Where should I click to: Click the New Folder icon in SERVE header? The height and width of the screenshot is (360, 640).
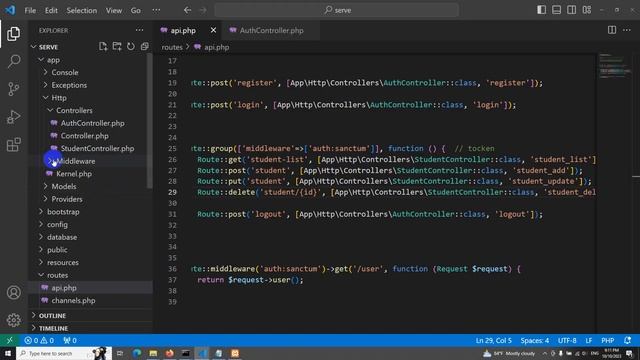pyautogui.click(x=117, y=47)
